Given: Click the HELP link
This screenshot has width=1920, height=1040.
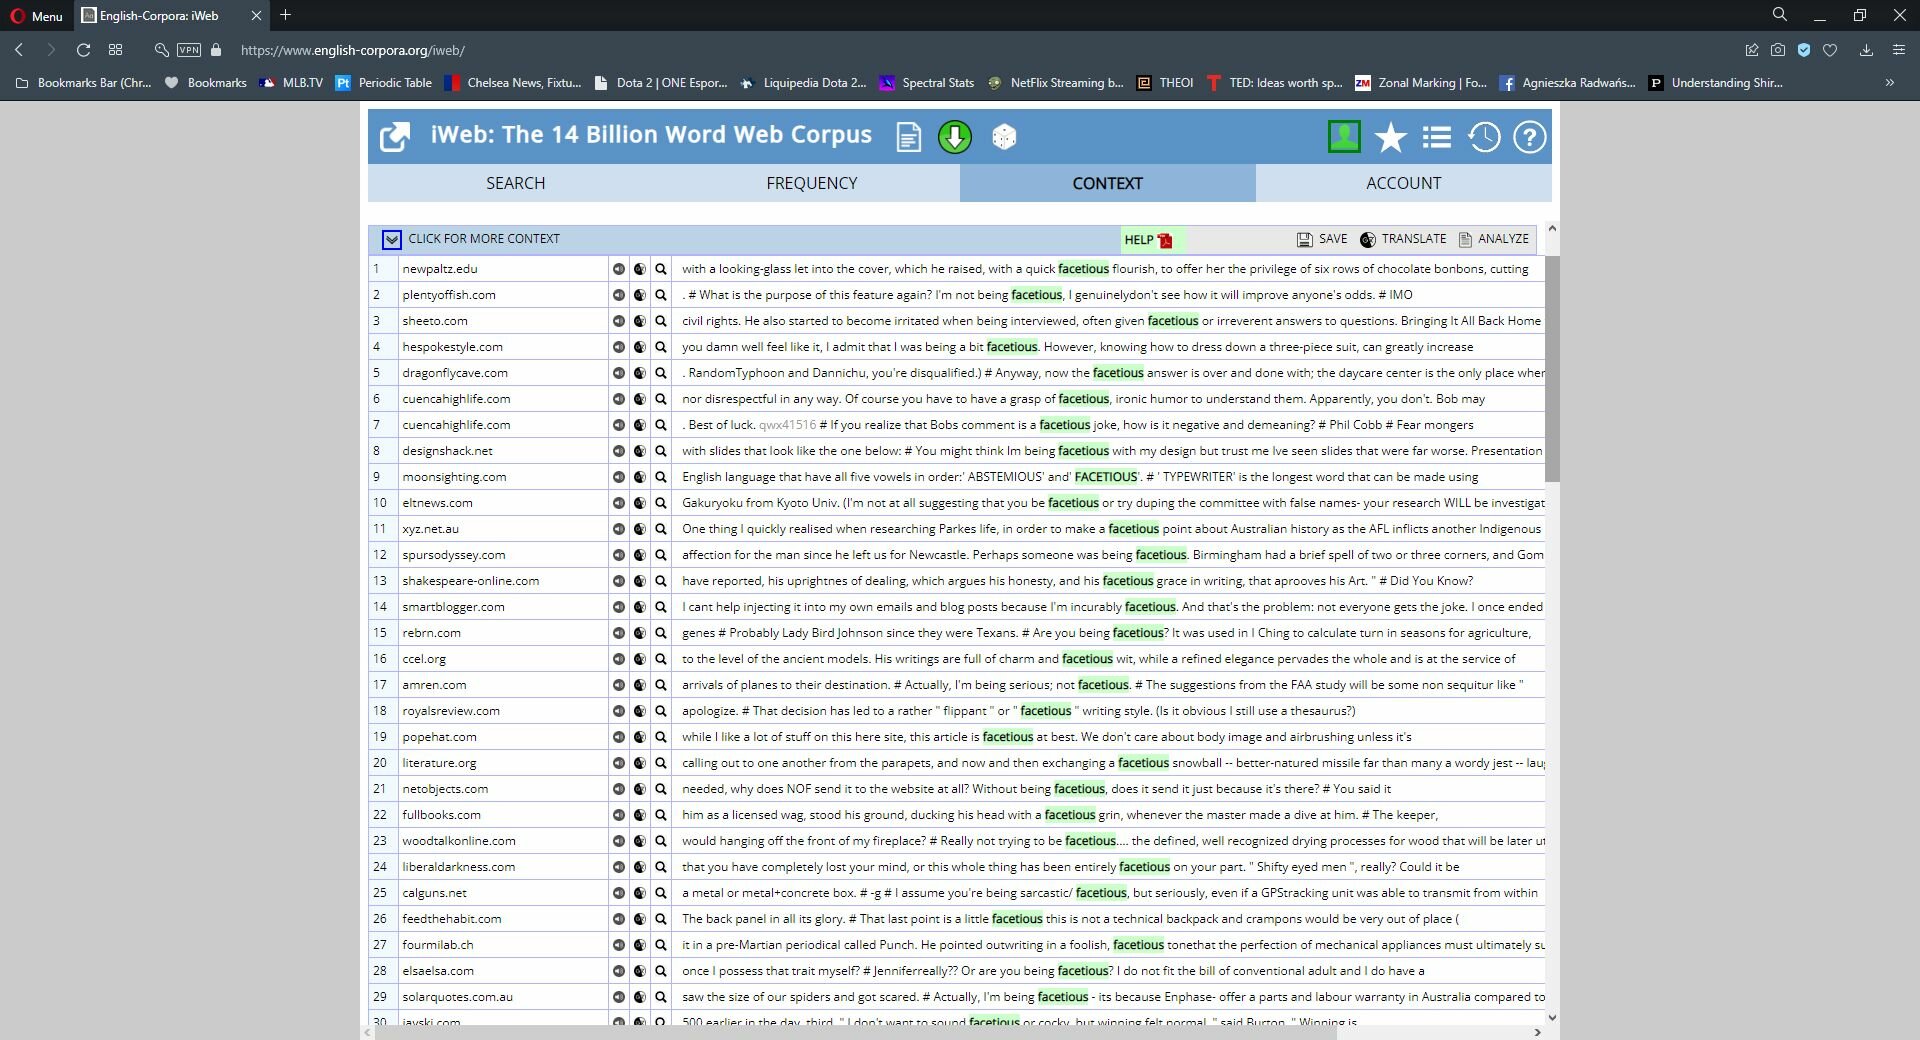Looking at the screenshot, I should pyautogui.click(x=1148, y=240).
